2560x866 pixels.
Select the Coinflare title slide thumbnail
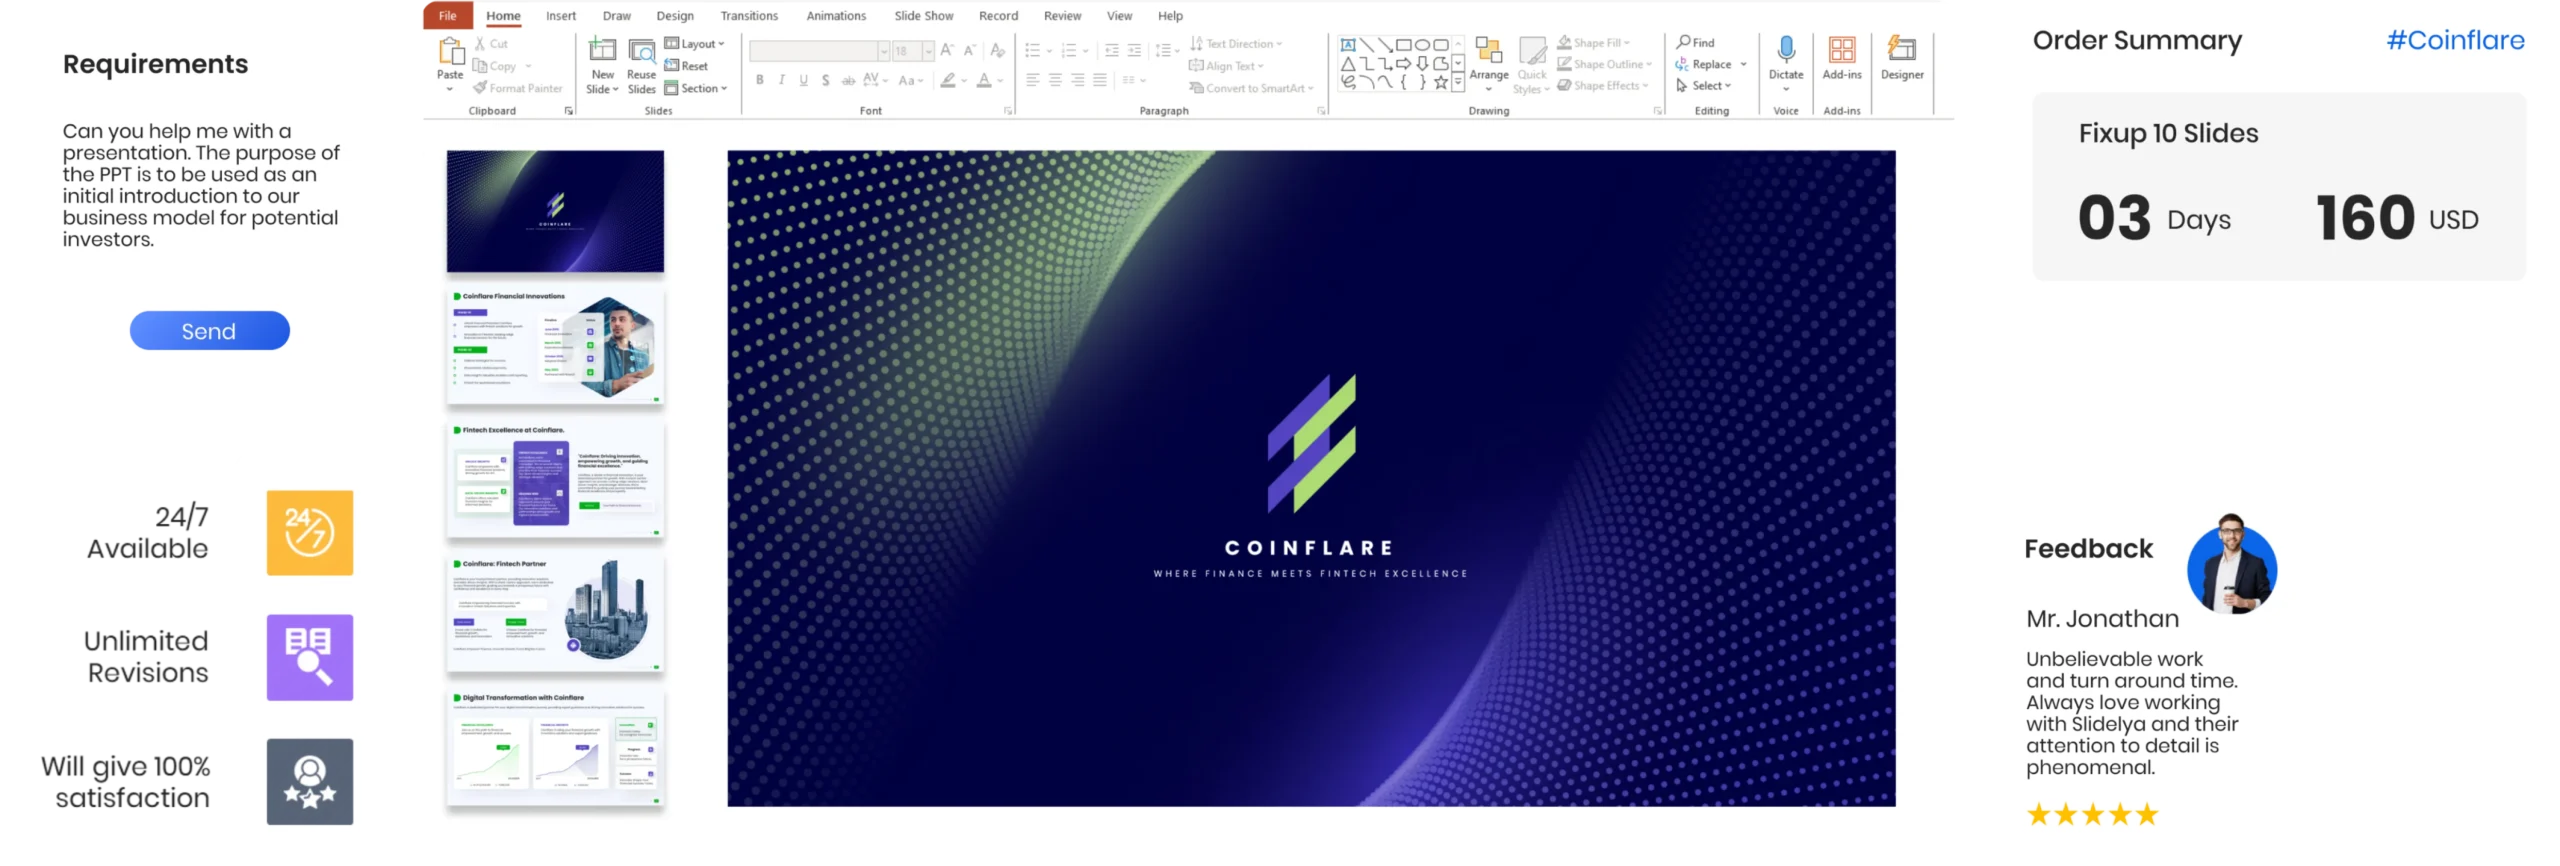pyautogui.click(x=555, y=211)
